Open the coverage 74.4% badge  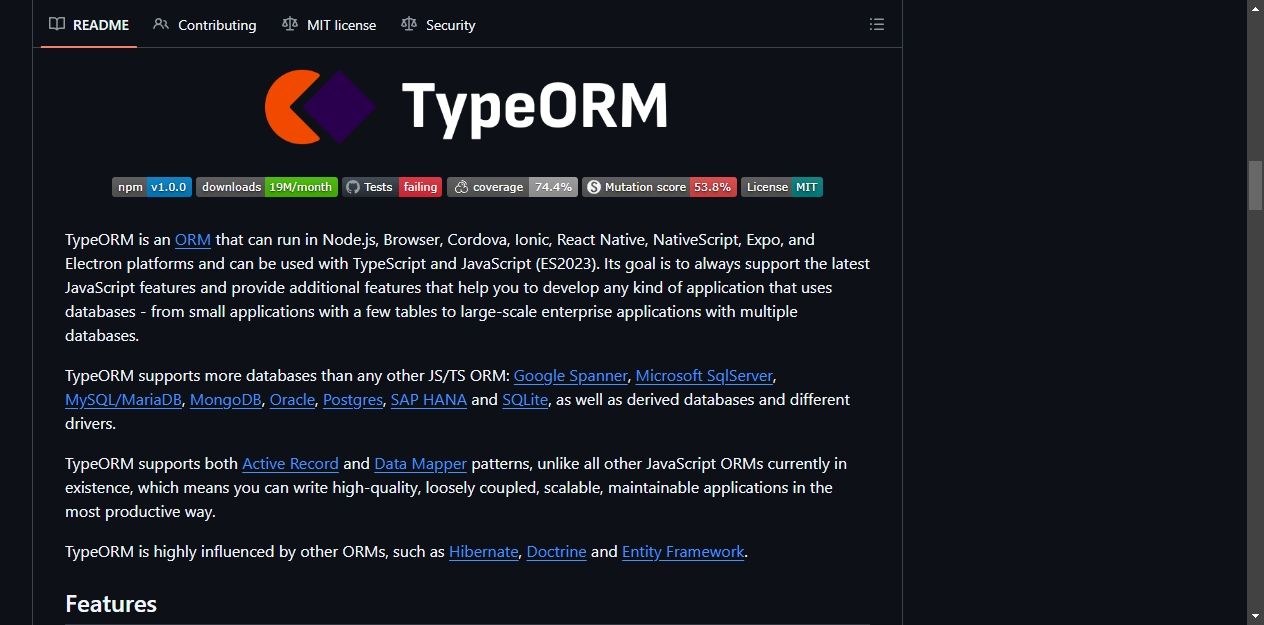tap(512, 187)
